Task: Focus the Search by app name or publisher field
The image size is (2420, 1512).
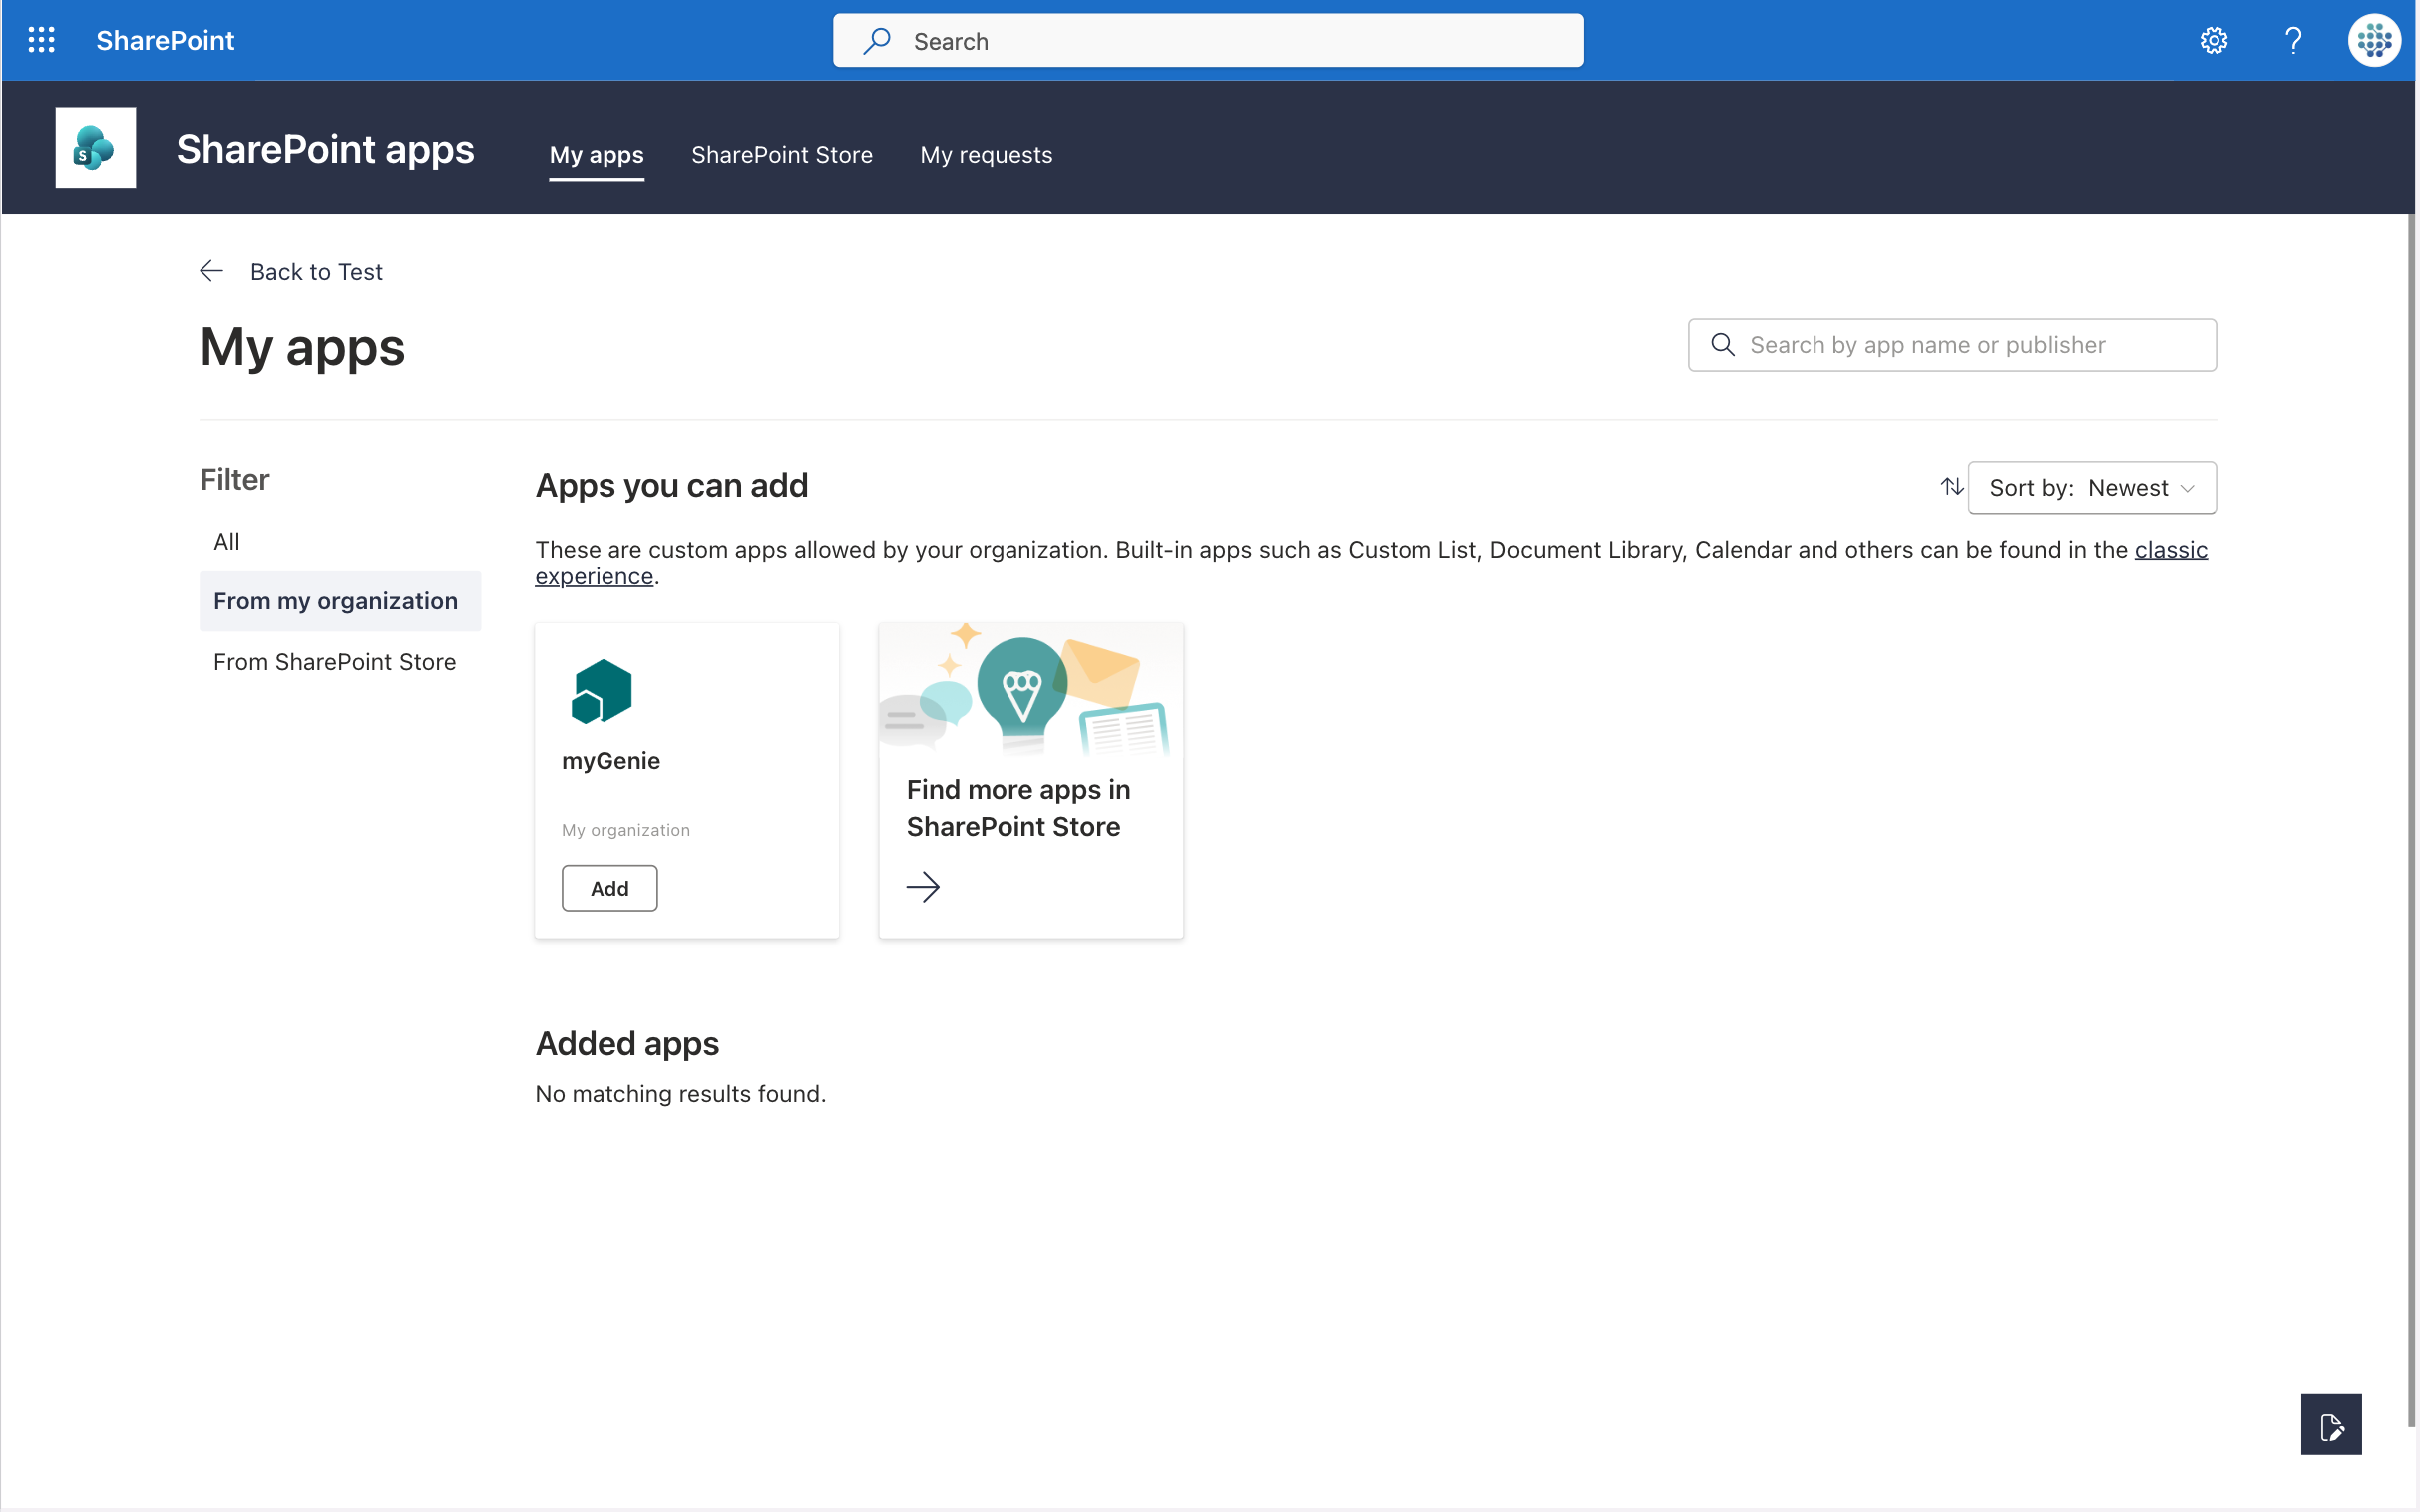Action: tap(1952, 345)
